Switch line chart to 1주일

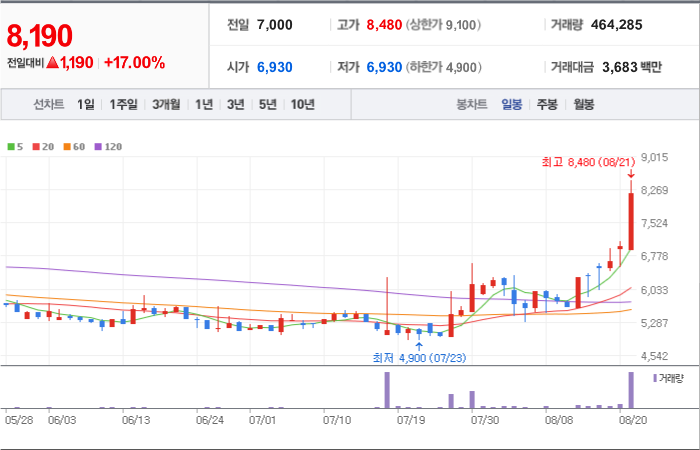[124, 104]
